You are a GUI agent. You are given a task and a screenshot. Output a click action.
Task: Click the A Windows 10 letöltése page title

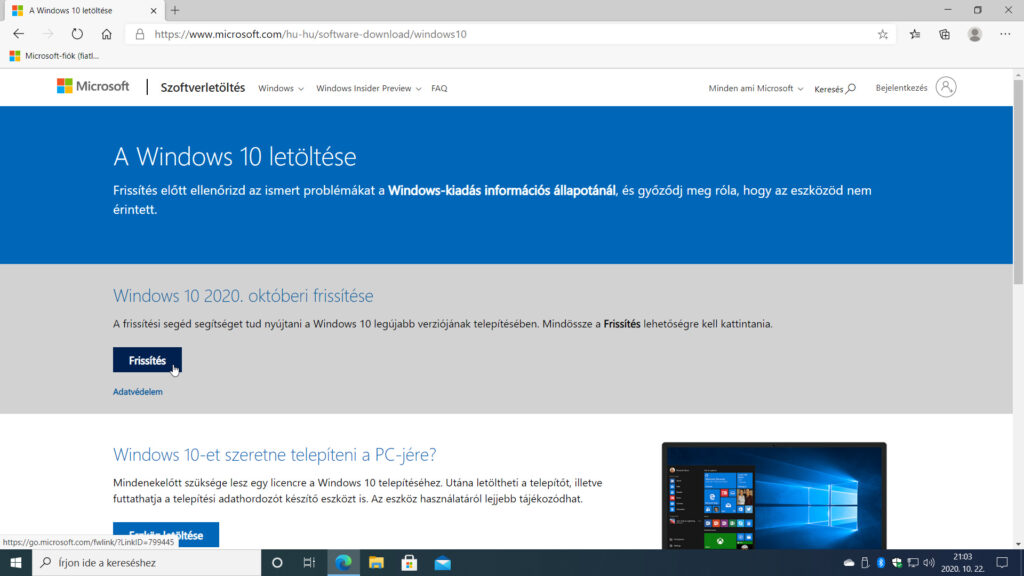pos(234,157)
